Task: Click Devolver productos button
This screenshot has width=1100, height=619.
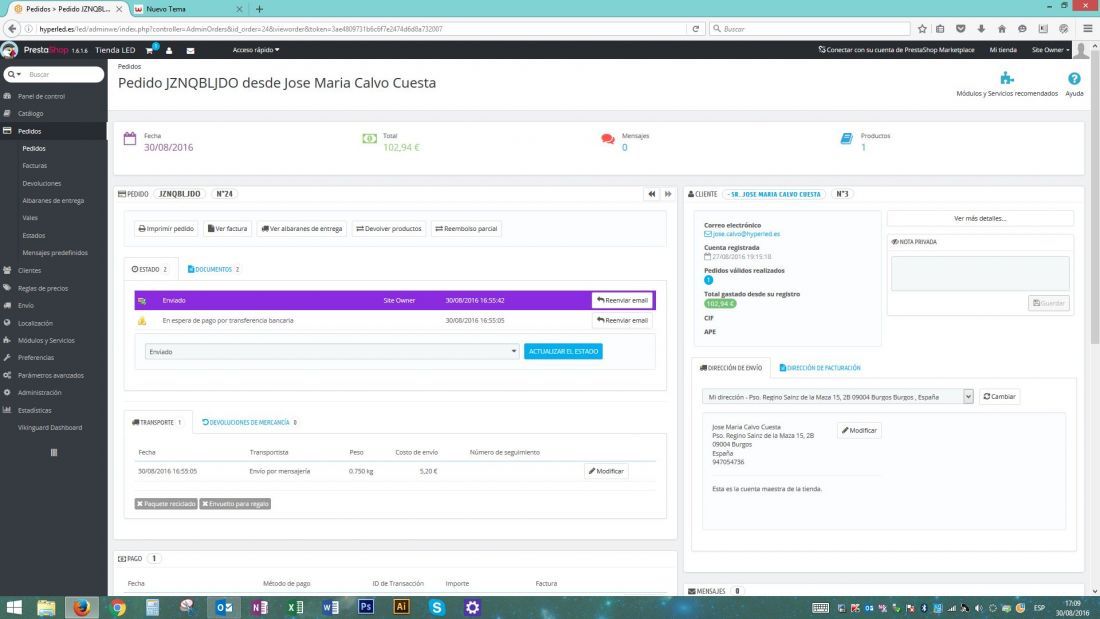Action: click(x=389, y=229)
